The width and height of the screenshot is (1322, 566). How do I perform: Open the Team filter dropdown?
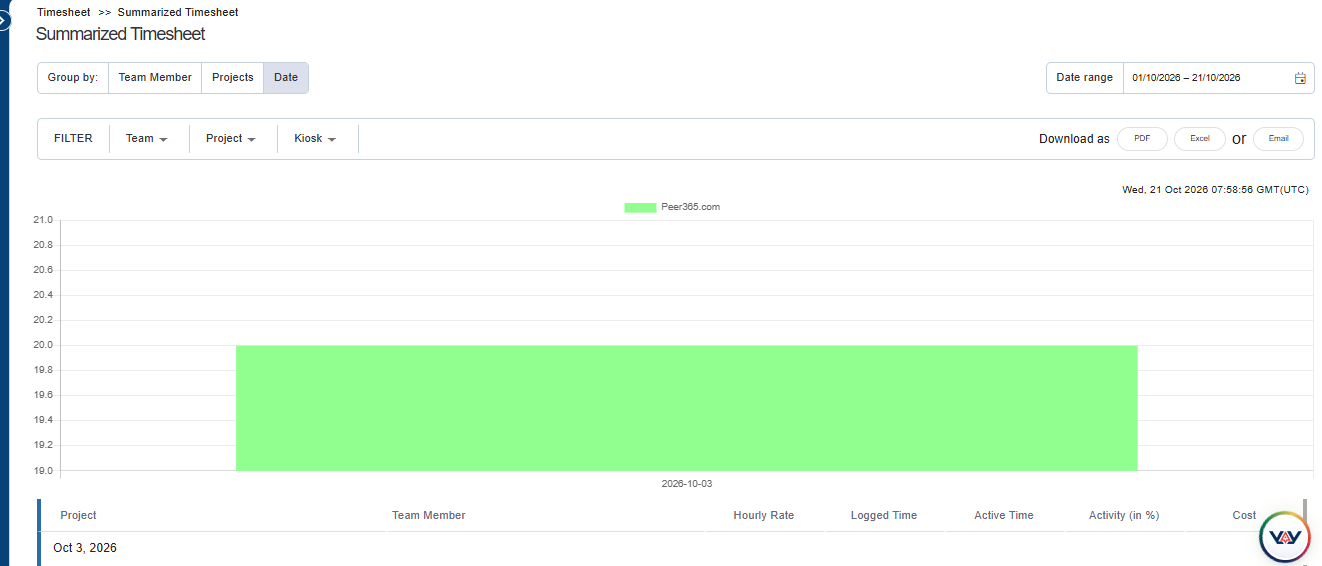pos(146,139)
